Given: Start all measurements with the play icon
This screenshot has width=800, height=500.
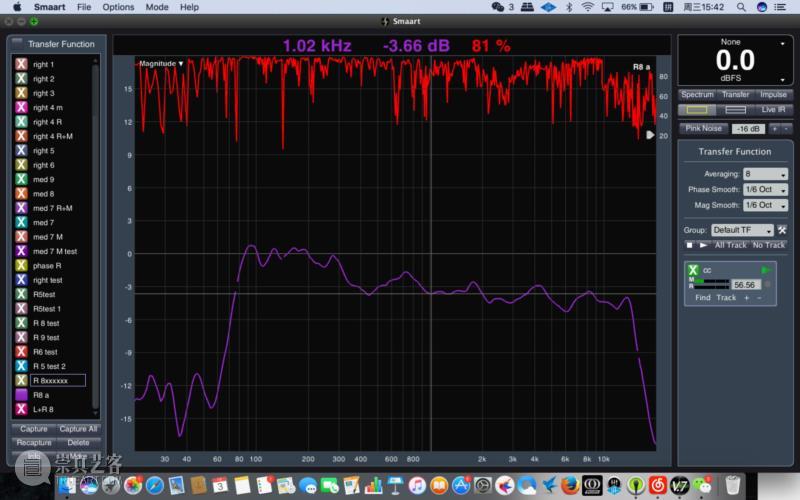Looking at the screenshot, I should (x=704, y=245).
